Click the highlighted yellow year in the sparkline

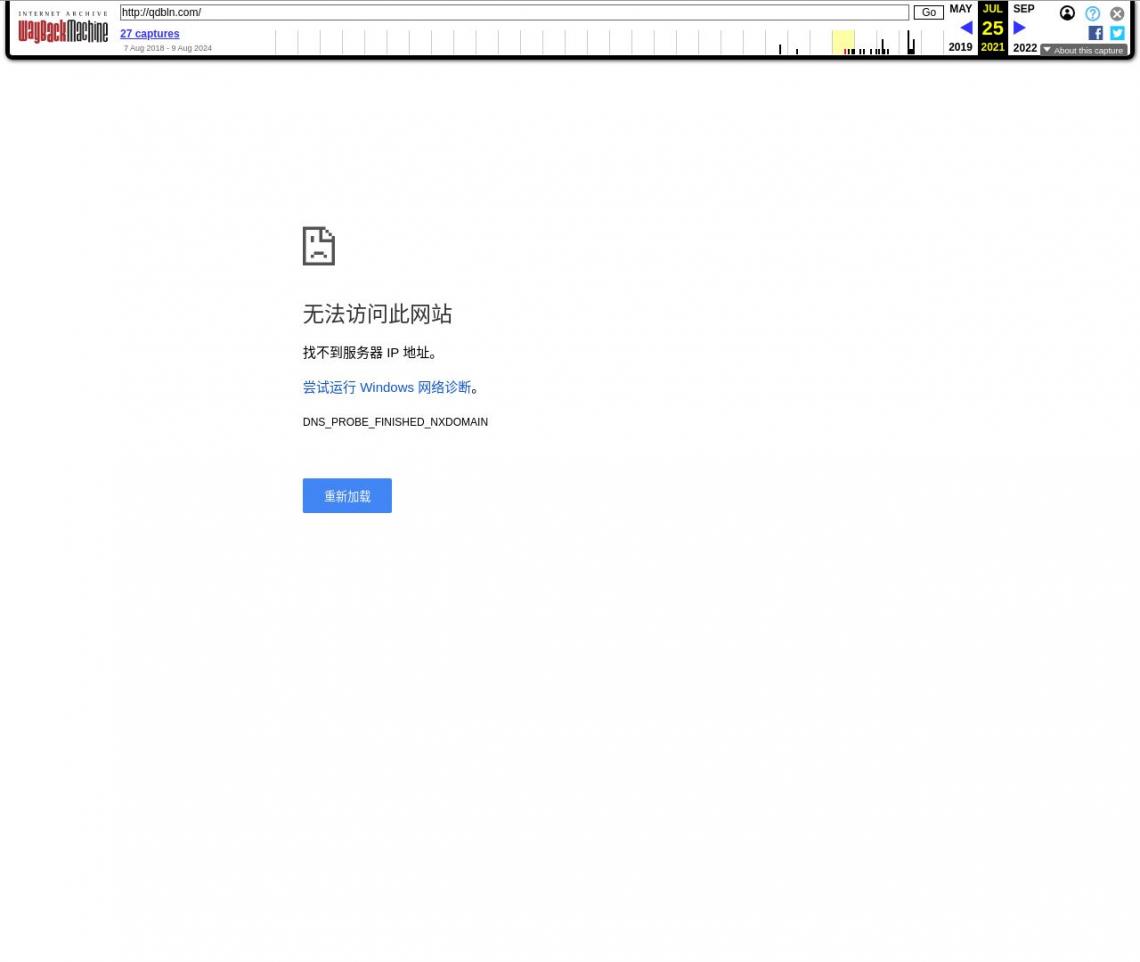coord(843,42)
